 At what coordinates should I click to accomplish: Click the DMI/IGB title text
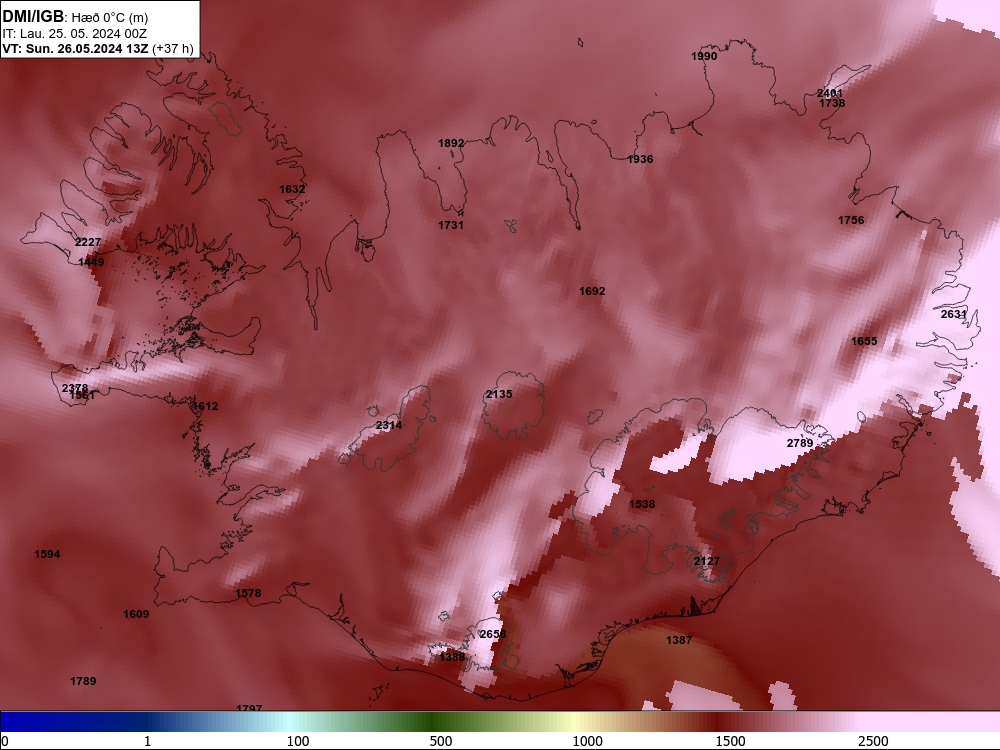(33, 17)
